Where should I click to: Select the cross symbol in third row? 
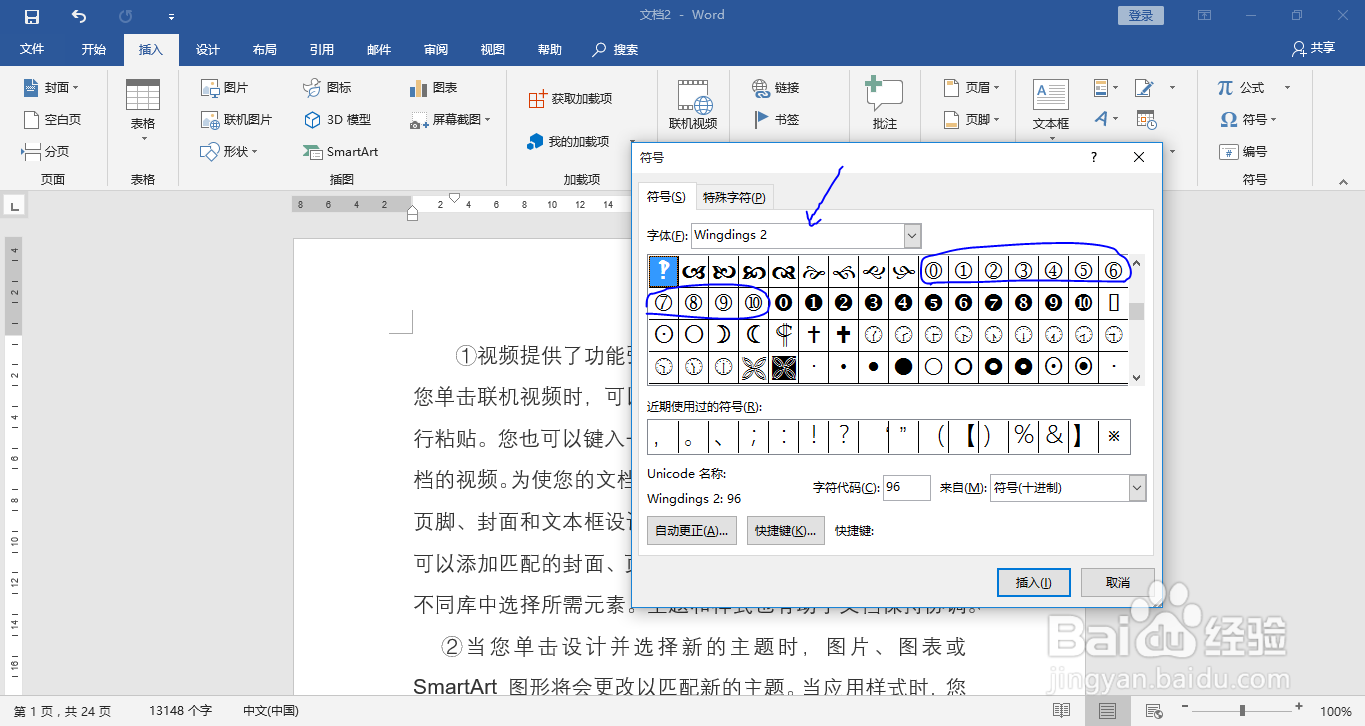813,335
